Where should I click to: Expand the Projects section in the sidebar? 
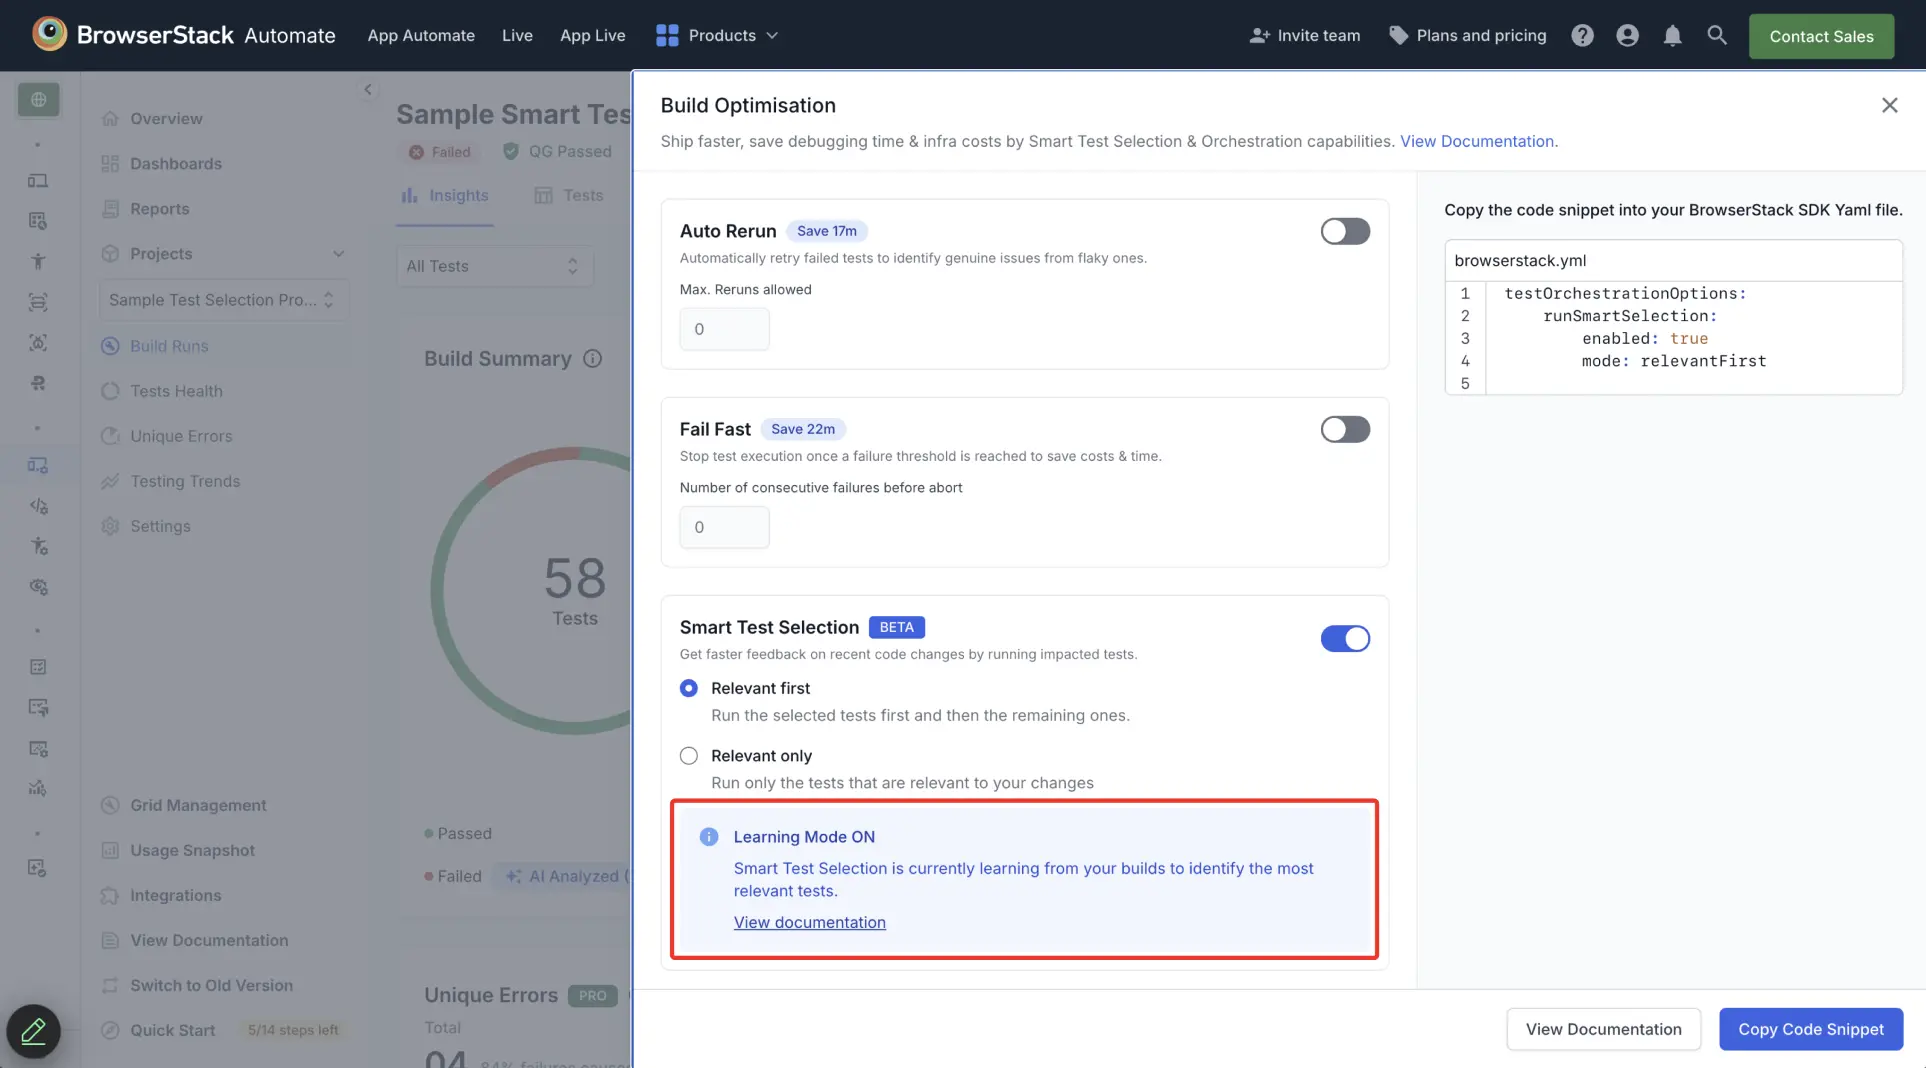pyautogui.click(x=338, y=254)
